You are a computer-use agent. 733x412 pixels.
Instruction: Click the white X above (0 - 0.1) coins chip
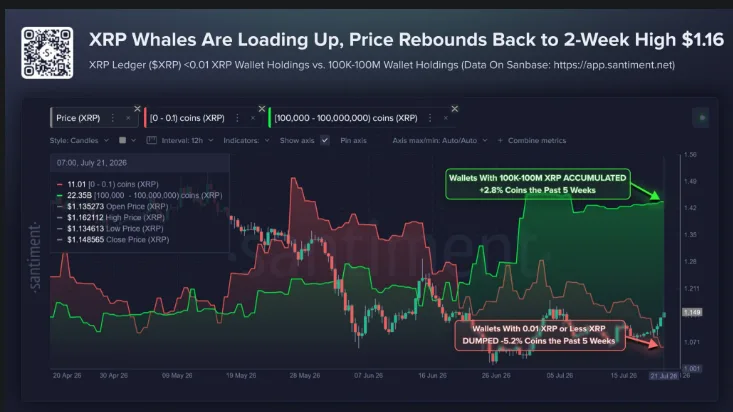point(262,108)
